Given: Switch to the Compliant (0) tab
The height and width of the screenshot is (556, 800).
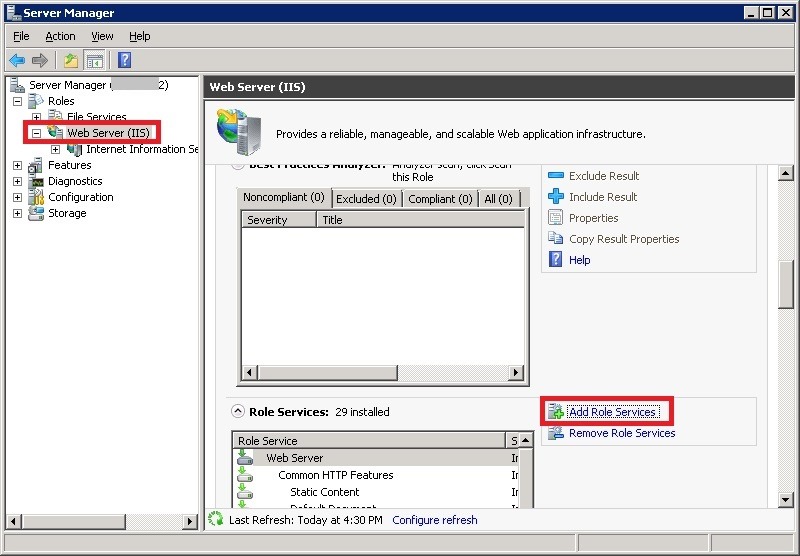Looking at the screenshot, I should (x=440, y=199).
